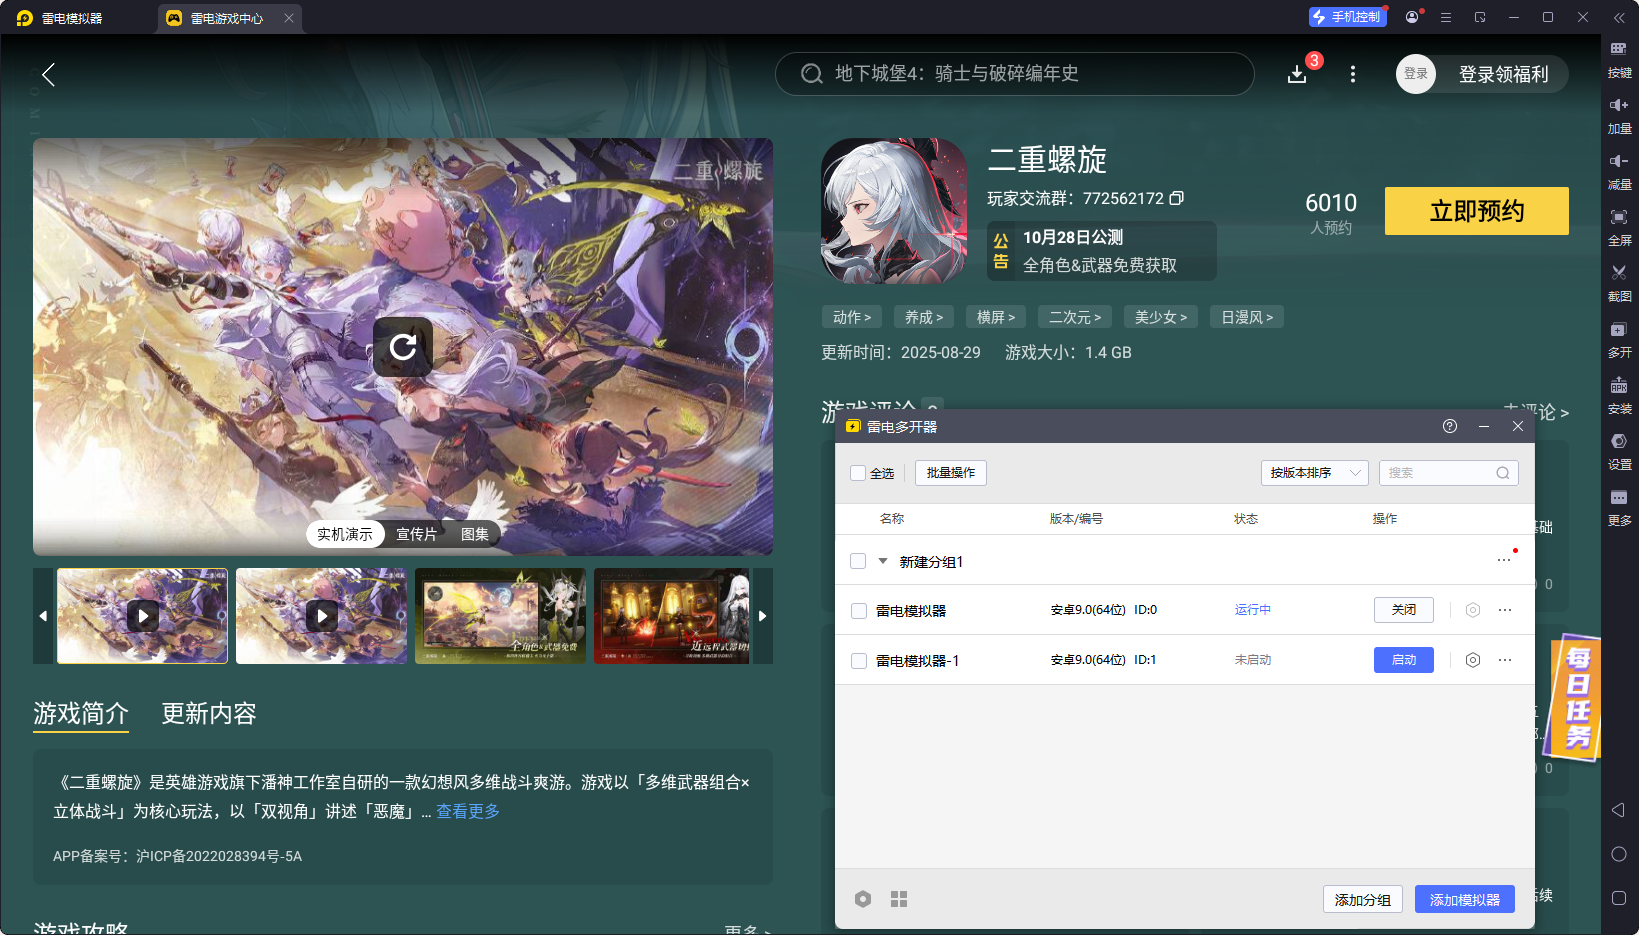Check the checkbox on the 雷电模拟器 row
This screenshot has width=1639, height=935.
(858, 610)
